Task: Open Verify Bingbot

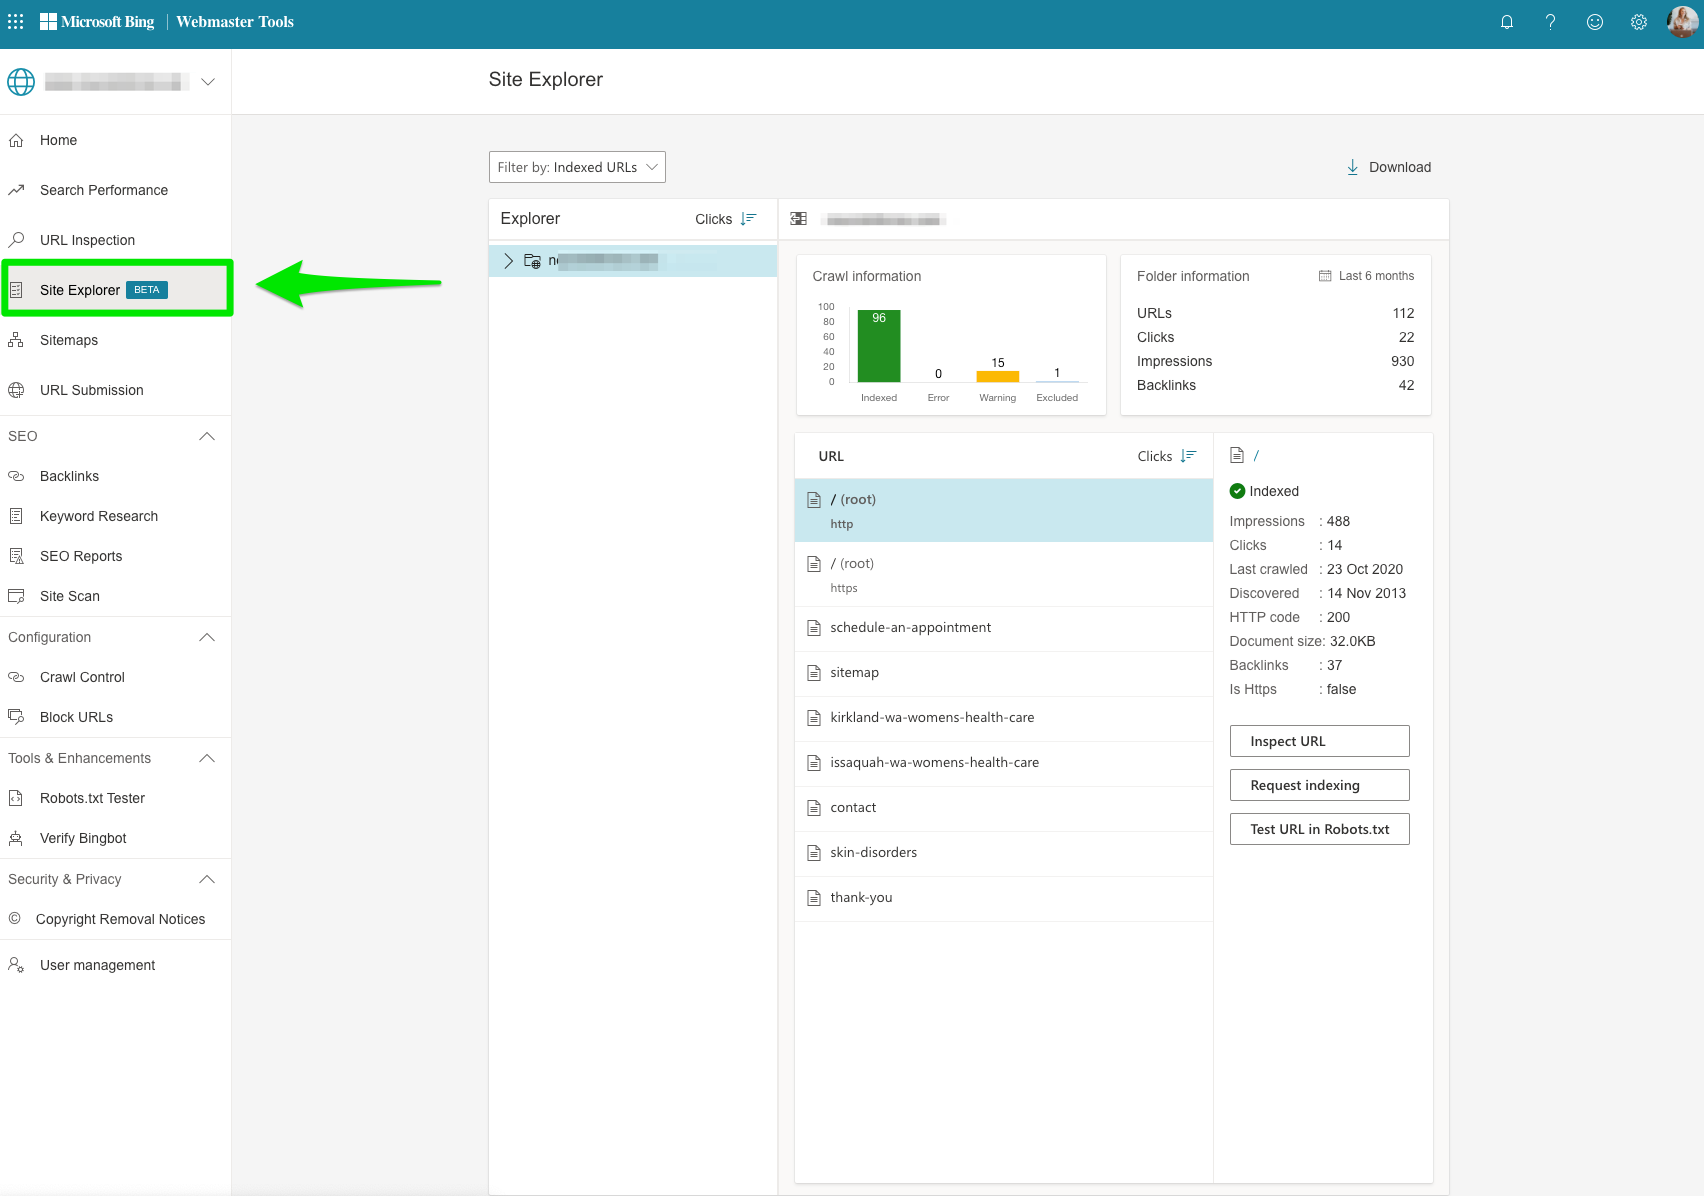Action: click(82, 838)
